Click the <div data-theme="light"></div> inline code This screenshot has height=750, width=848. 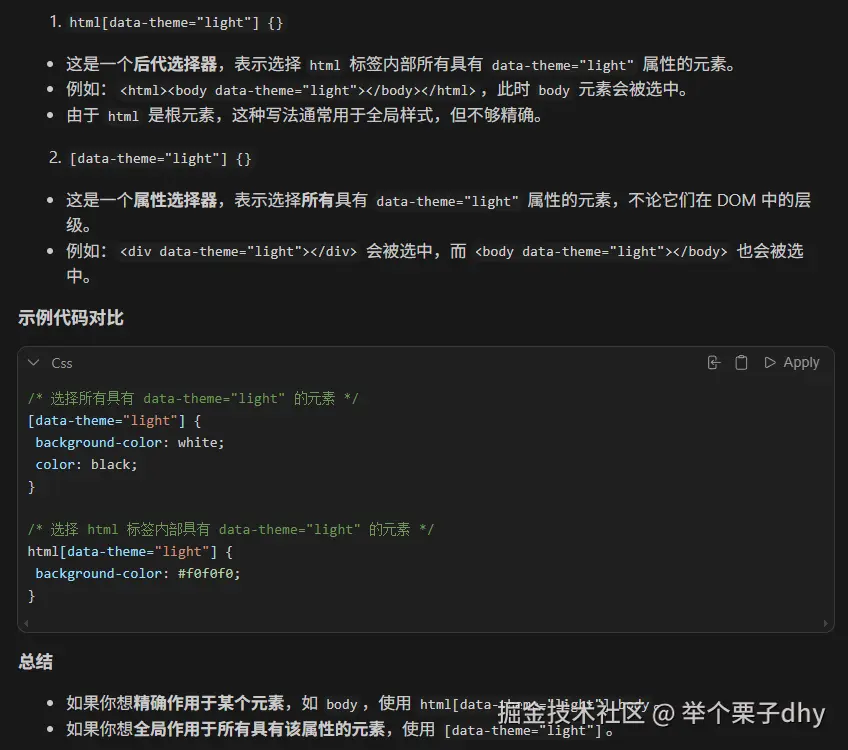238,252
